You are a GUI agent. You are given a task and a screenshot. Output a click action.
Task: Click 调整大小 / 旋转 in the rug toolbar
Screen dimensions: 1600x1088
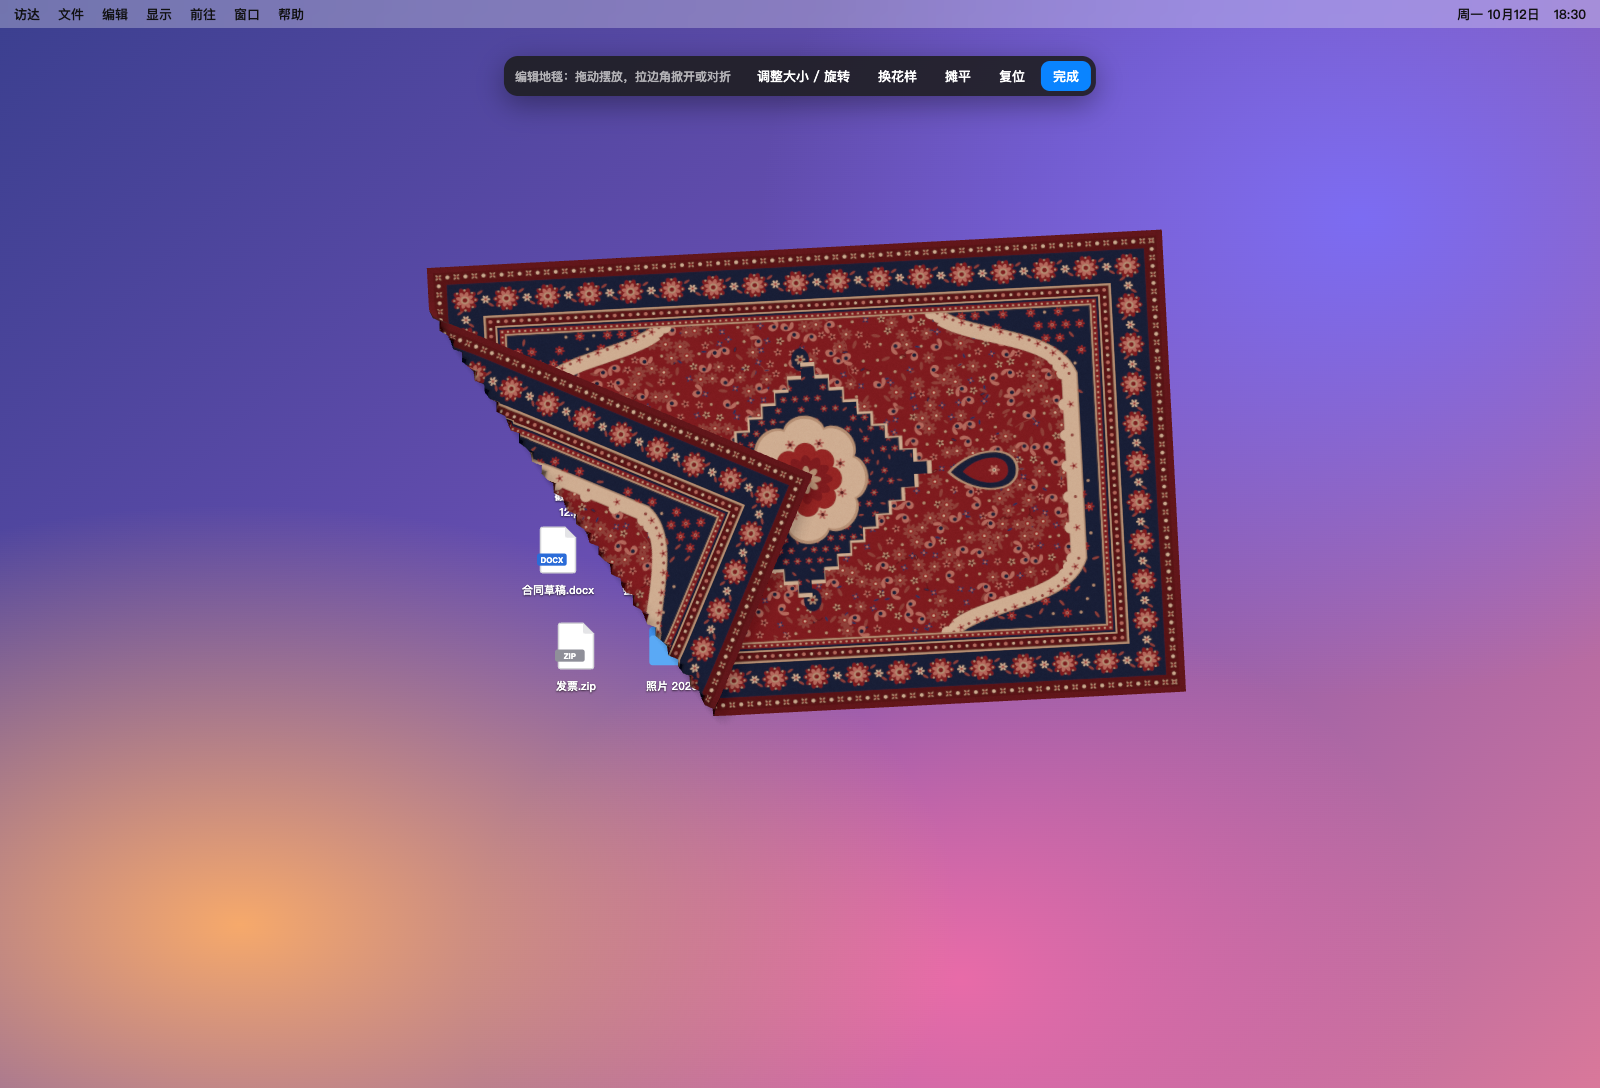(803, 76)
